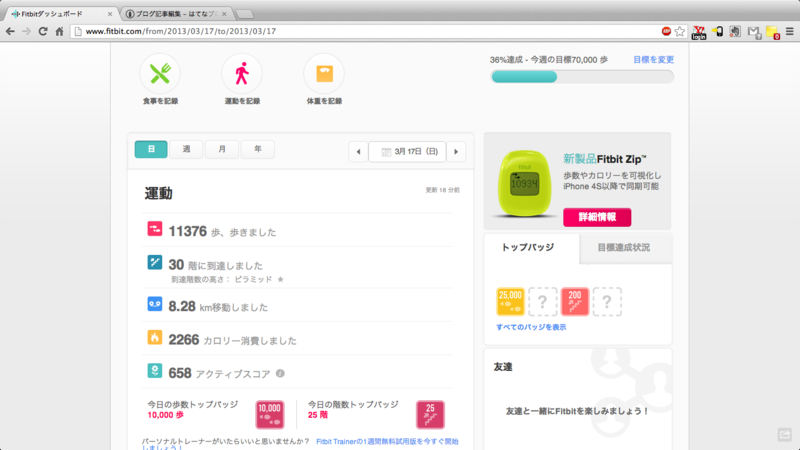Click the red 200 floors badge
The image size is (800, 450).
pyautogui.click(x=574, y=302)
